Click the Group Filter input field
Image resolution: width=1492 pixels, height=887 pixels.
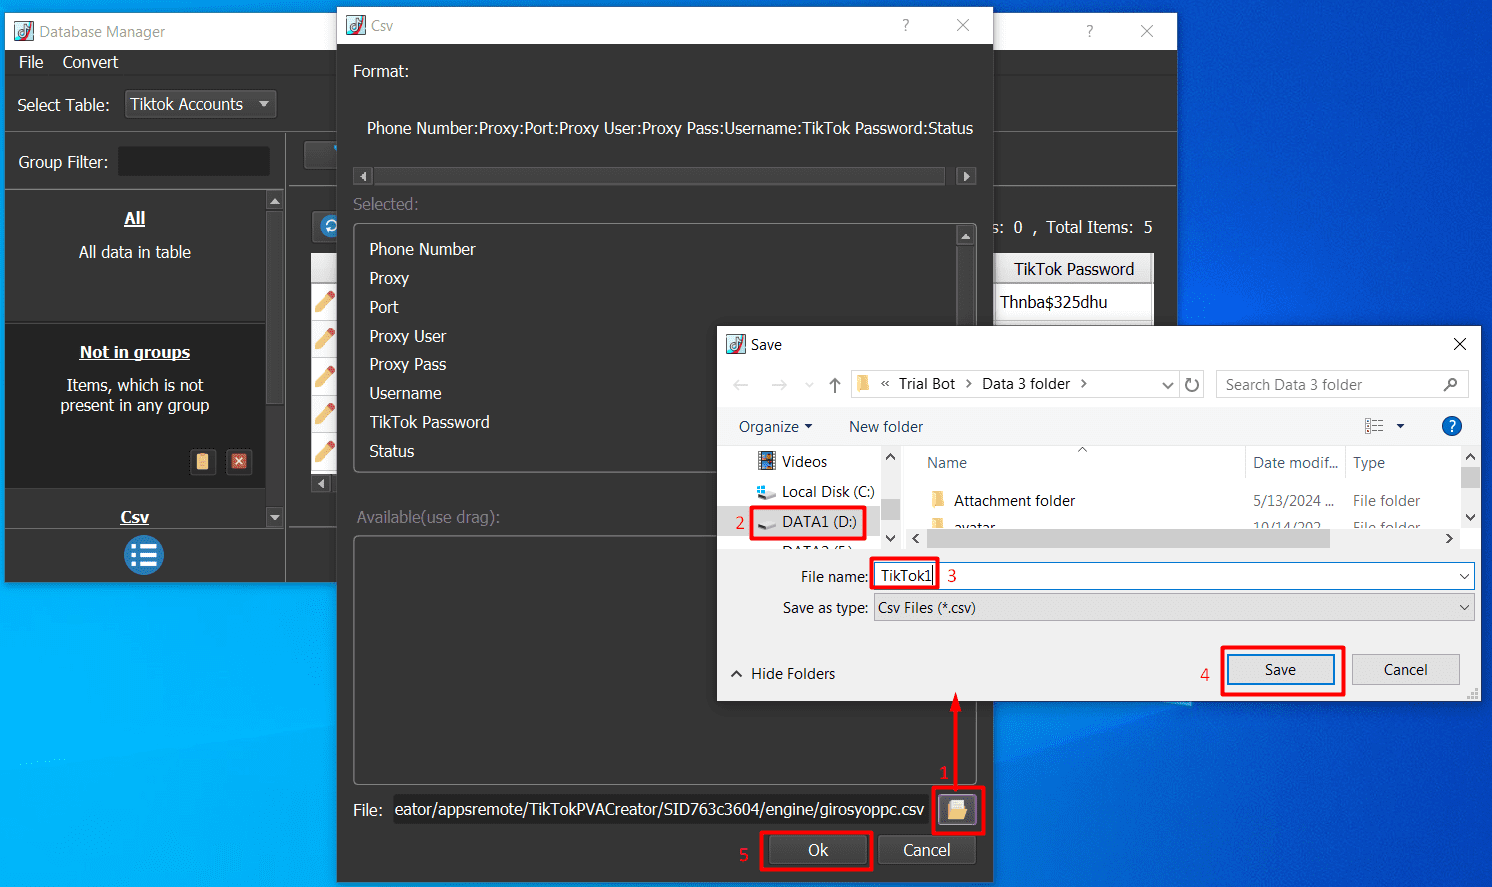194,162
